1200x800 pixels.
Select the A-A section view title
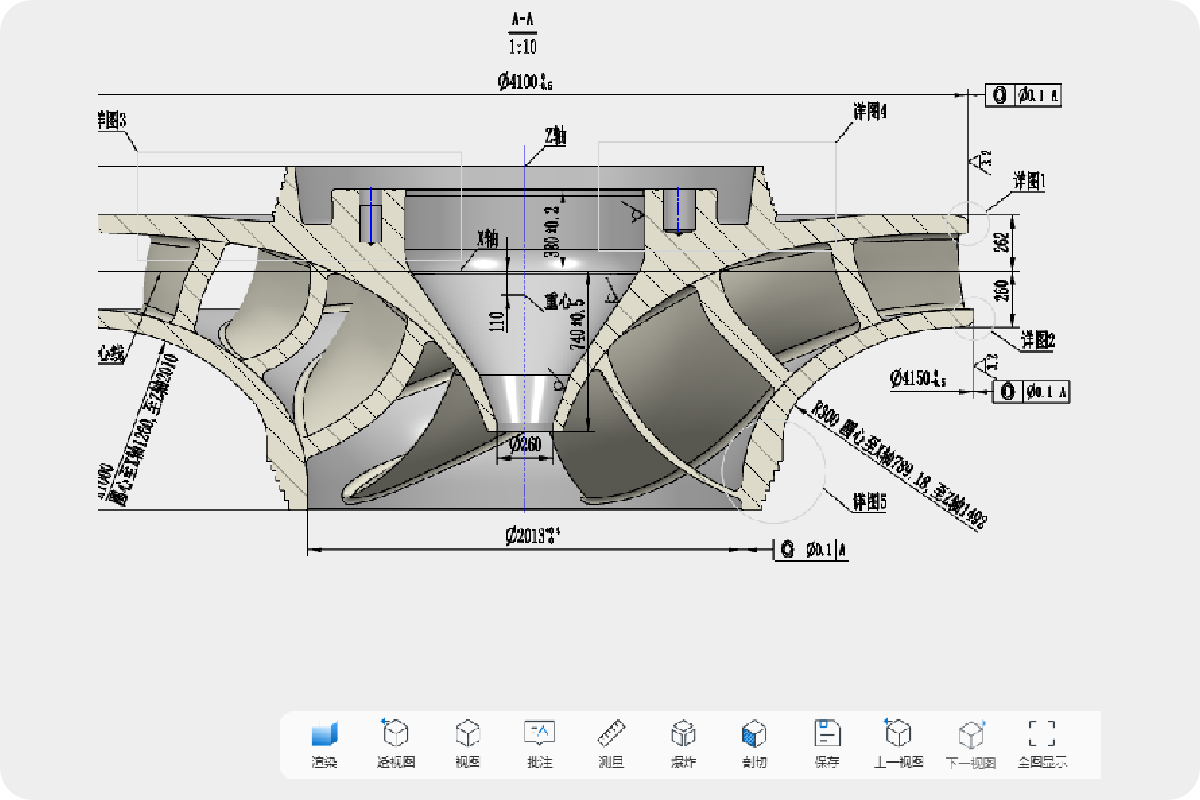(x=522, y=18)
